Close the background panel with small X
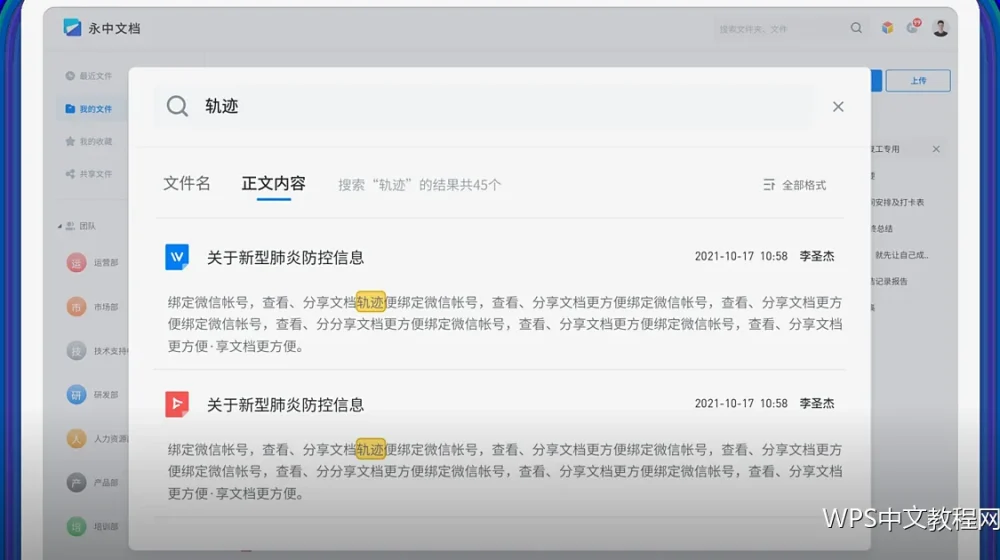This screenshot has width=1000, height=560. pyautogui.click(x=936, y=149)
